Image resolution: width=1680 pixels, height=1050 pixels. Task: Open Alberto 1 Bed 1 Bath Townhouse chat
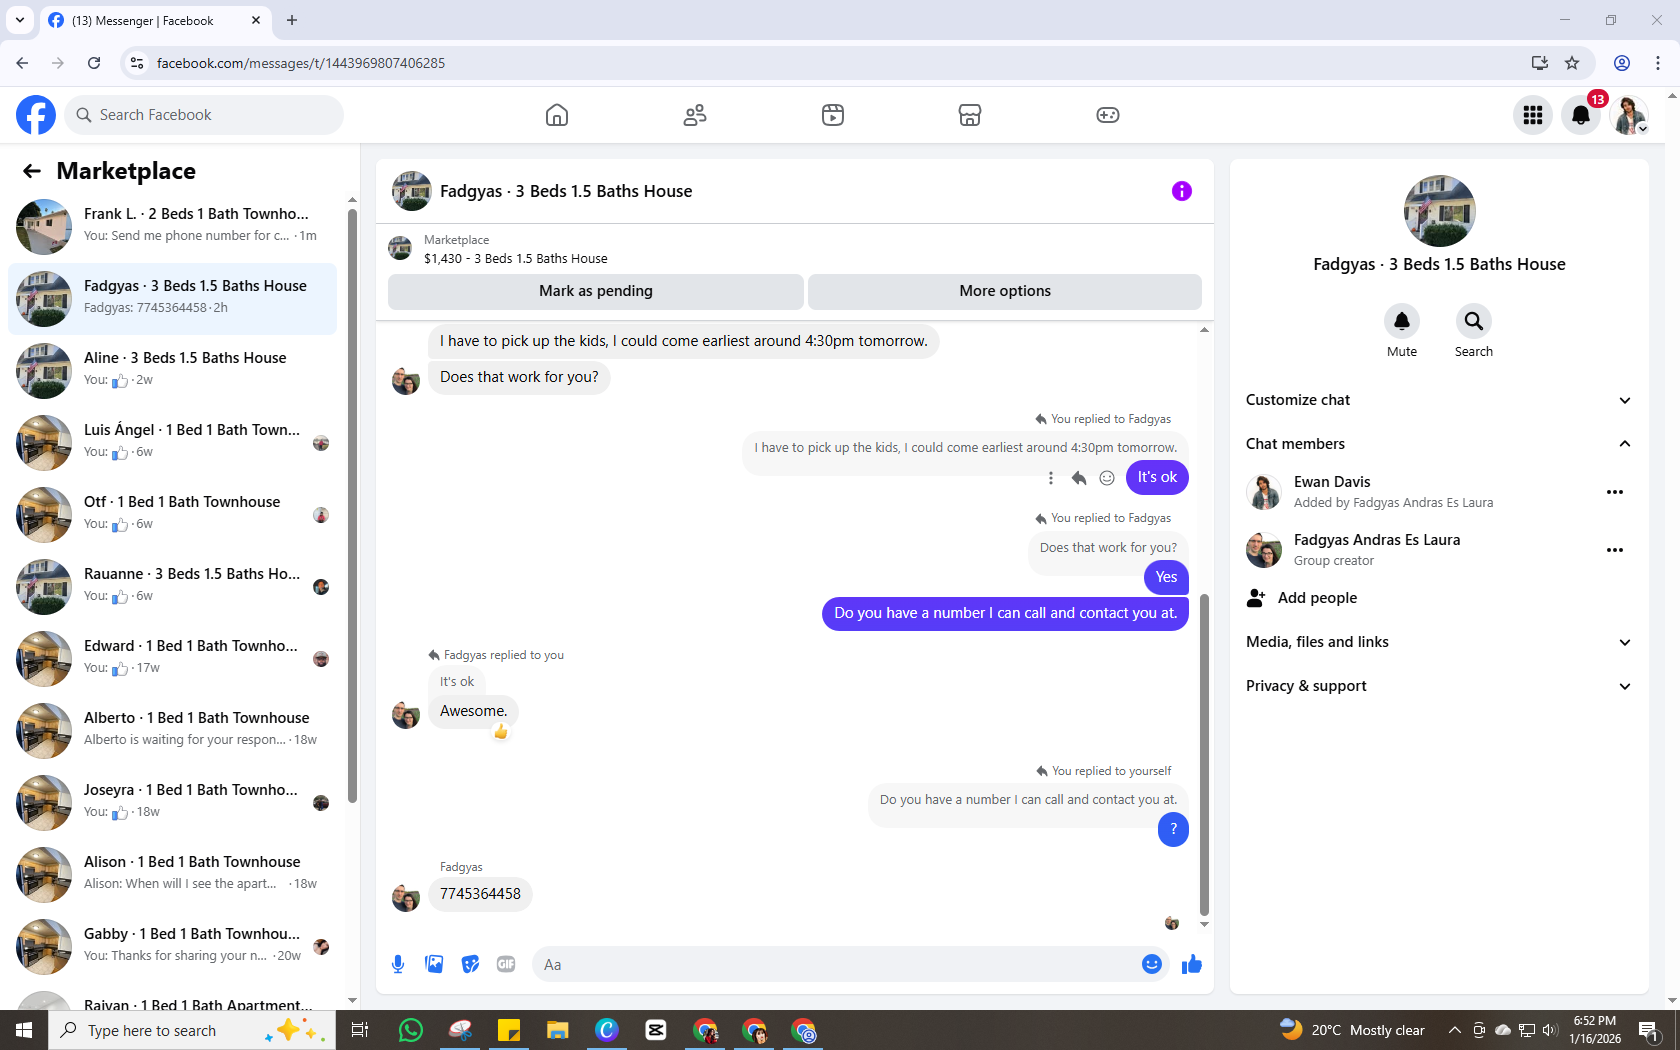[x=172, y=730]
